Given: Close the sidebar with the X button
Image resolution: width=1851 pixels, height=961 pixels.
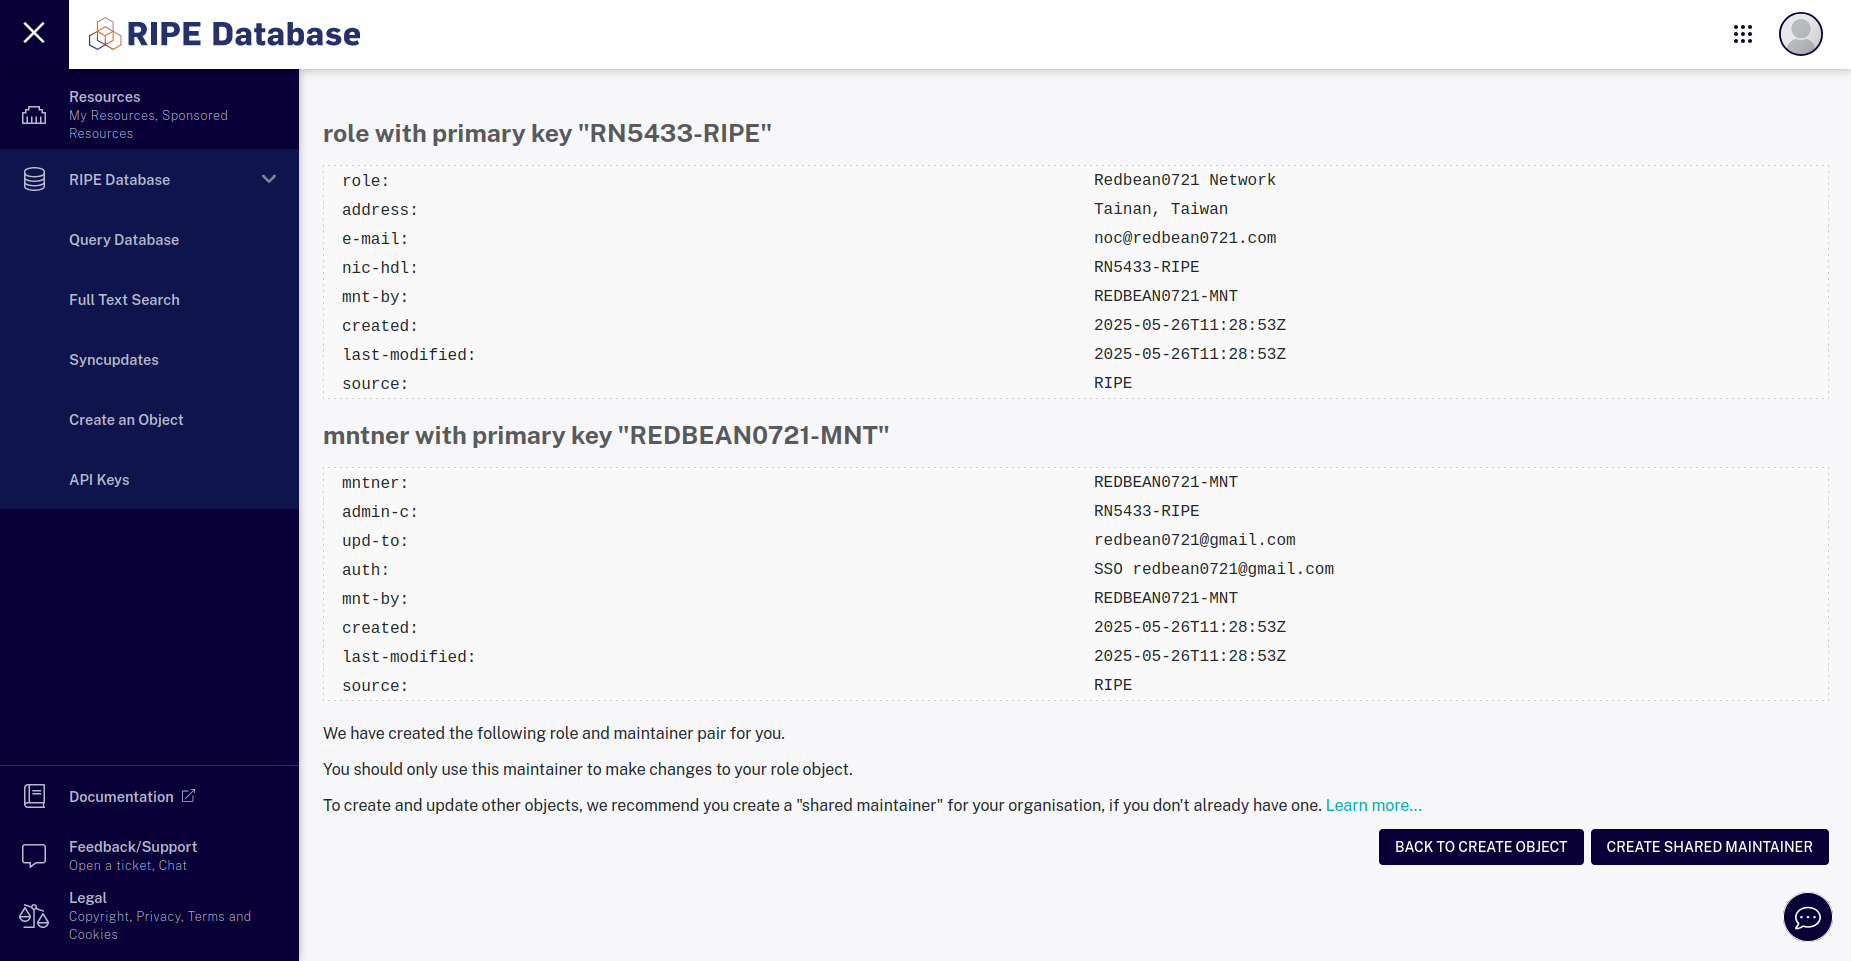Looking at the screenshot, I should click(x=33, y=33).
